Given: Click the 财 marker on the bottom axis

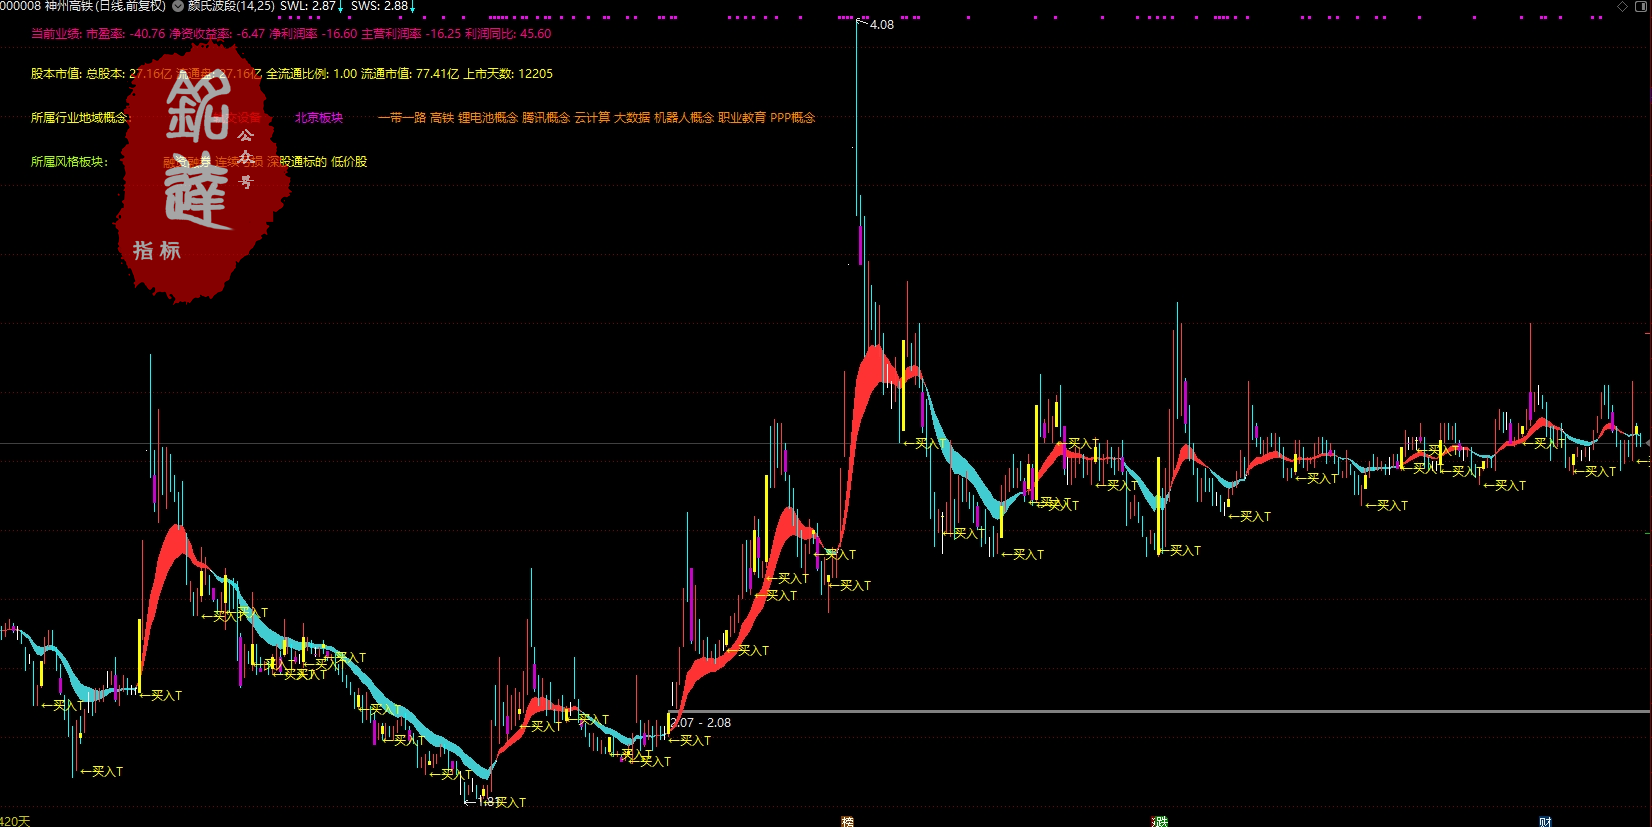Looking at the screenshot, I should [x=1545, y=821].
